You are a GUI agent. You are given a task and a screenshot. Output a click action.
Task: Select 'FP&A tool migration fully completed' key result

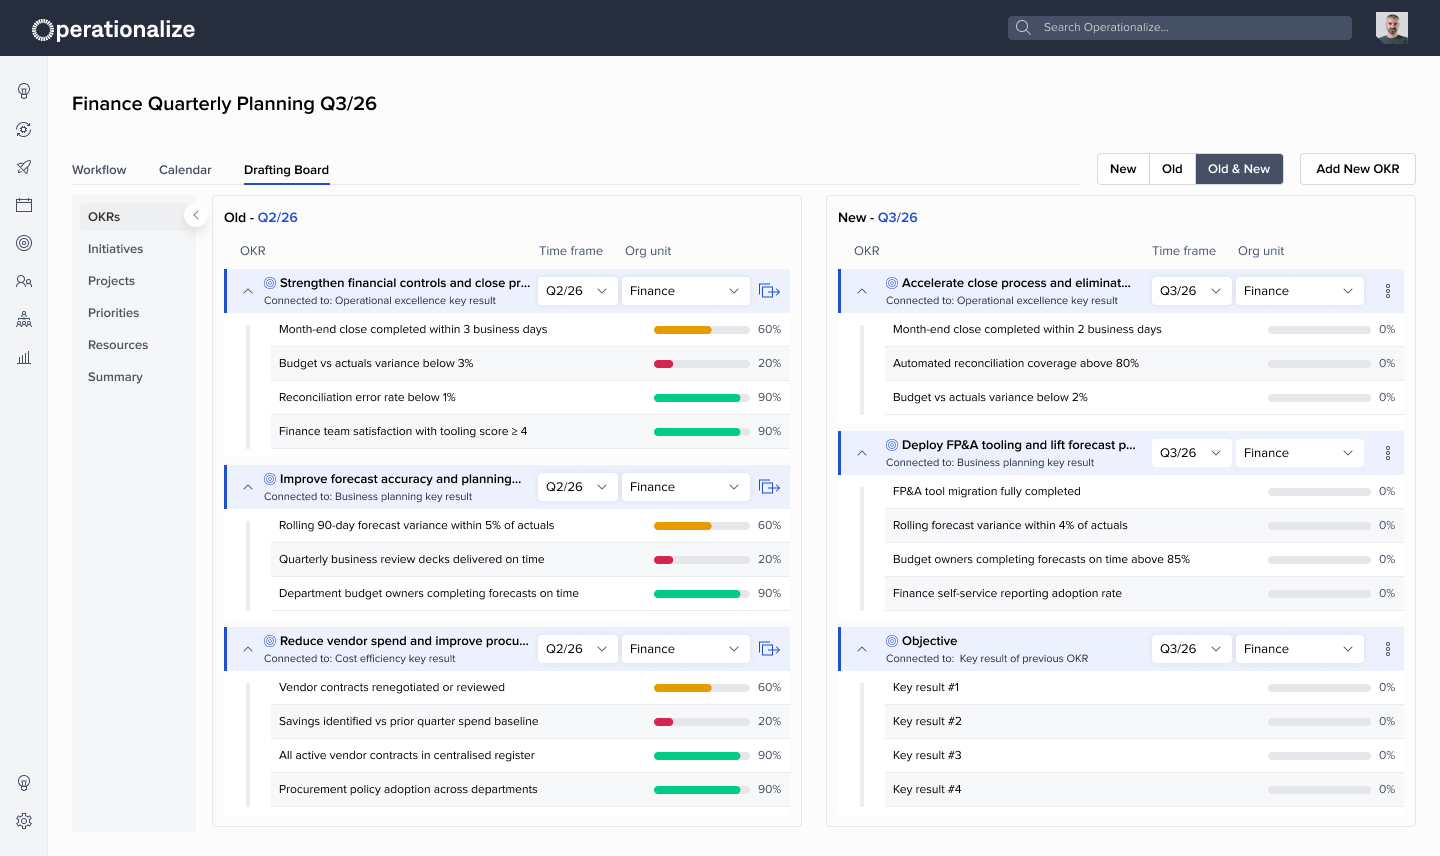(x=1144, y=491)
